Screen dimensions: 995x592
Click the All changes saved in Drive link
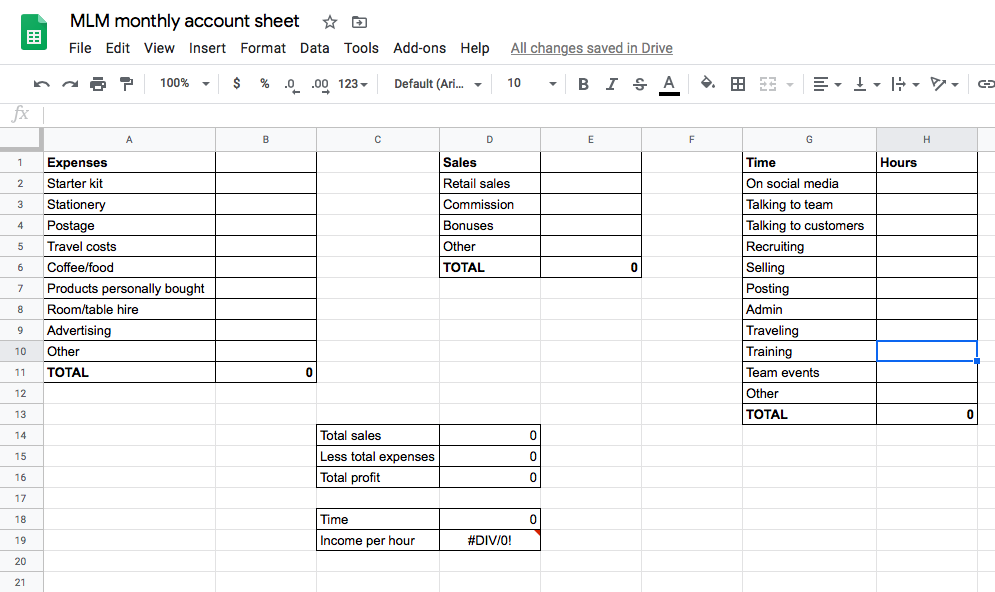591,48
